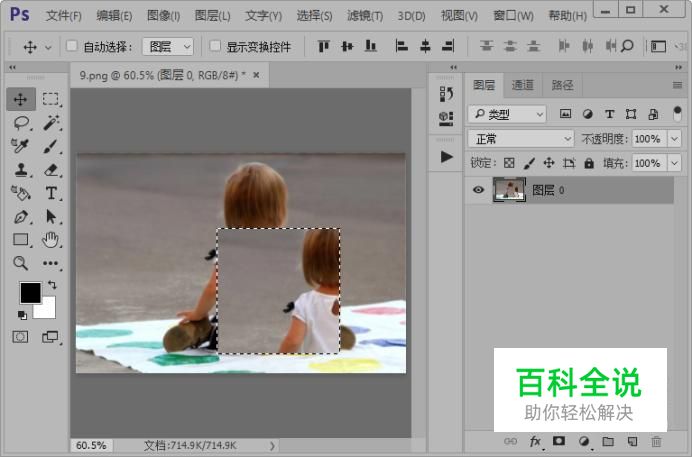This screenshot has height=457, width=692.
Task: Select the Rectangular Marquee tool
Action: click(x=51, y=99)
